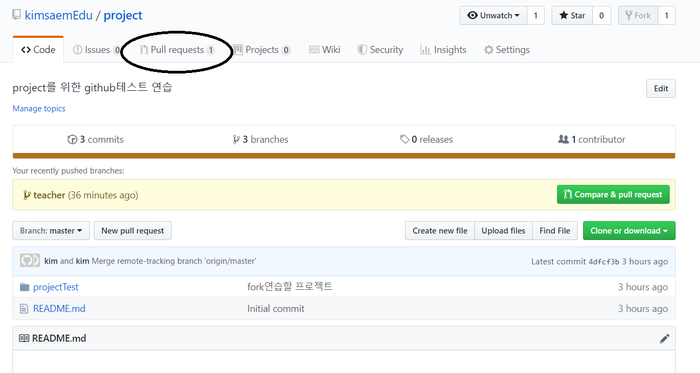This screenshot has width=700, height=373.
Task: Click the file icon beside README.md row
Action: pyautogui.click(x=24, y=309)
